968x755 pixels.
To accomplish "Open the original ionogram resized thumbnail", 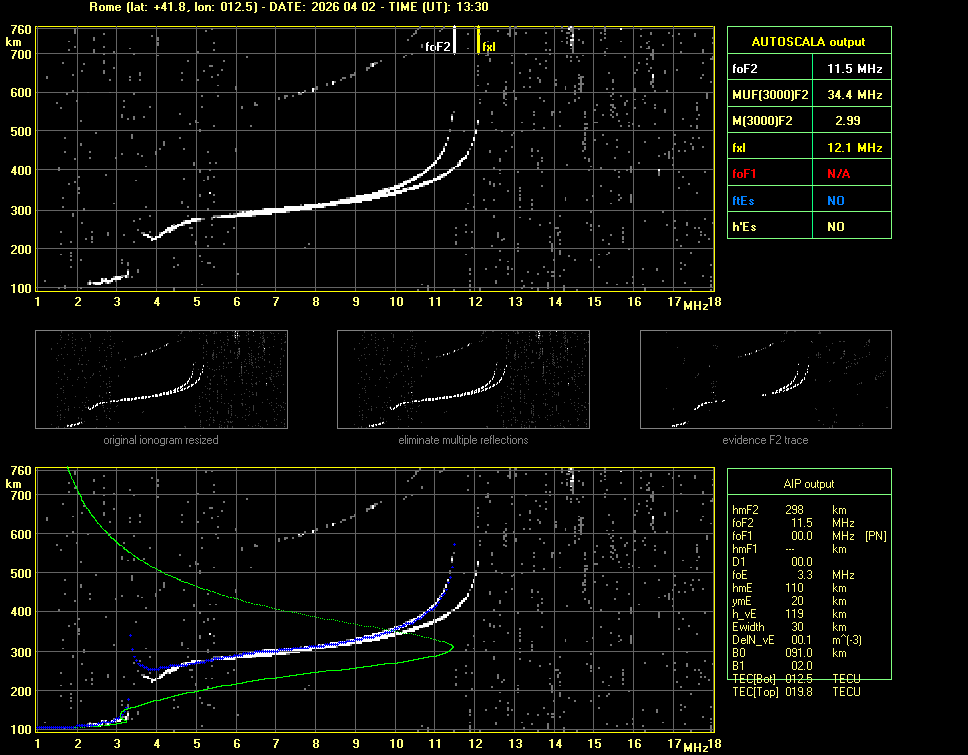I will (161, 379).
